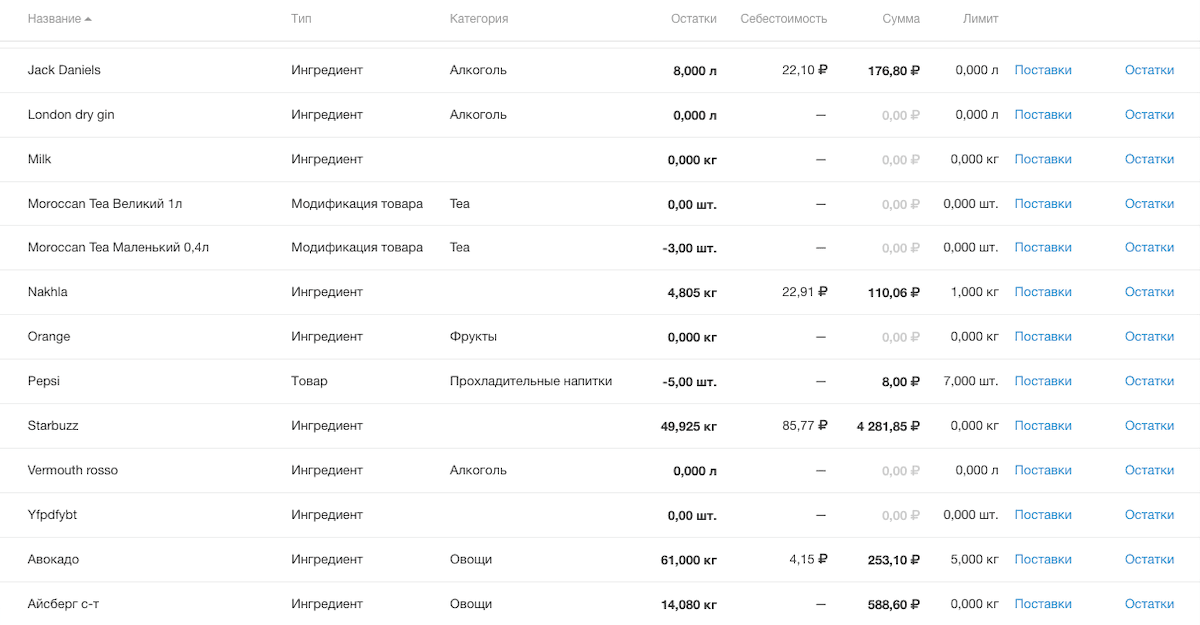
Task: Click the -5,00 шт. stock value
Action: (690, 381)
